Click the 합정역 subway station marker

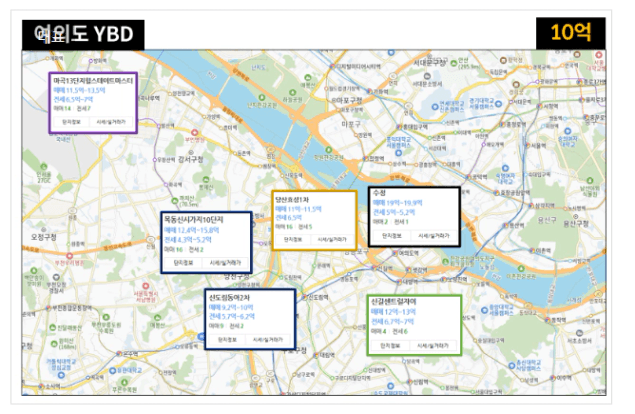[x=366, y=159]
